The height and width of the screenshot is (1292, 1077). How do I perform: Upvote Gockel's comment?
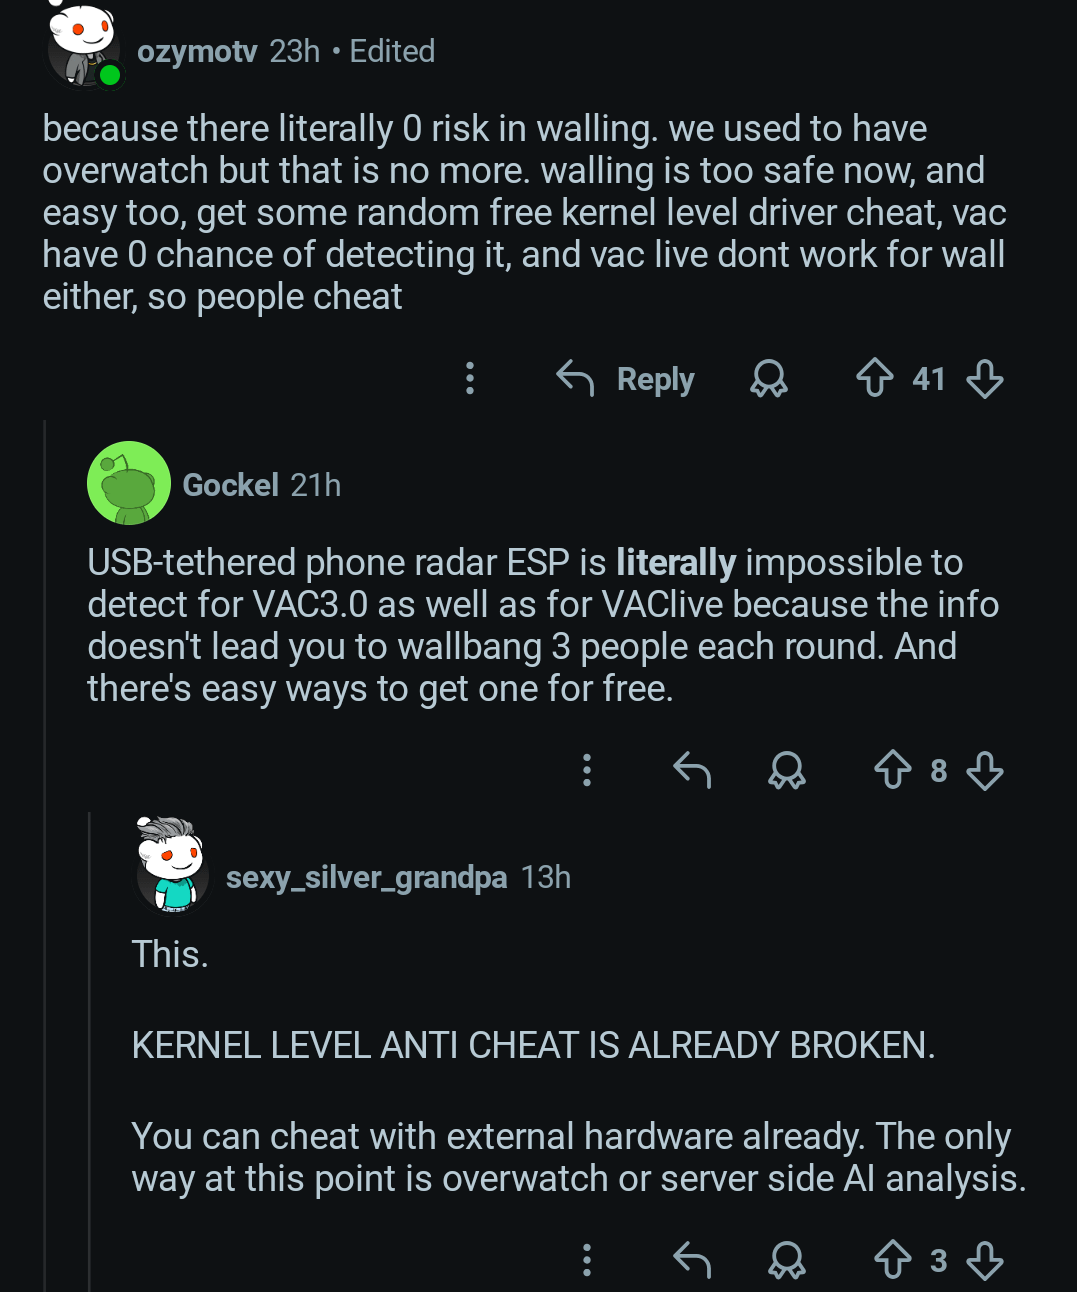(x=893, y=770)
